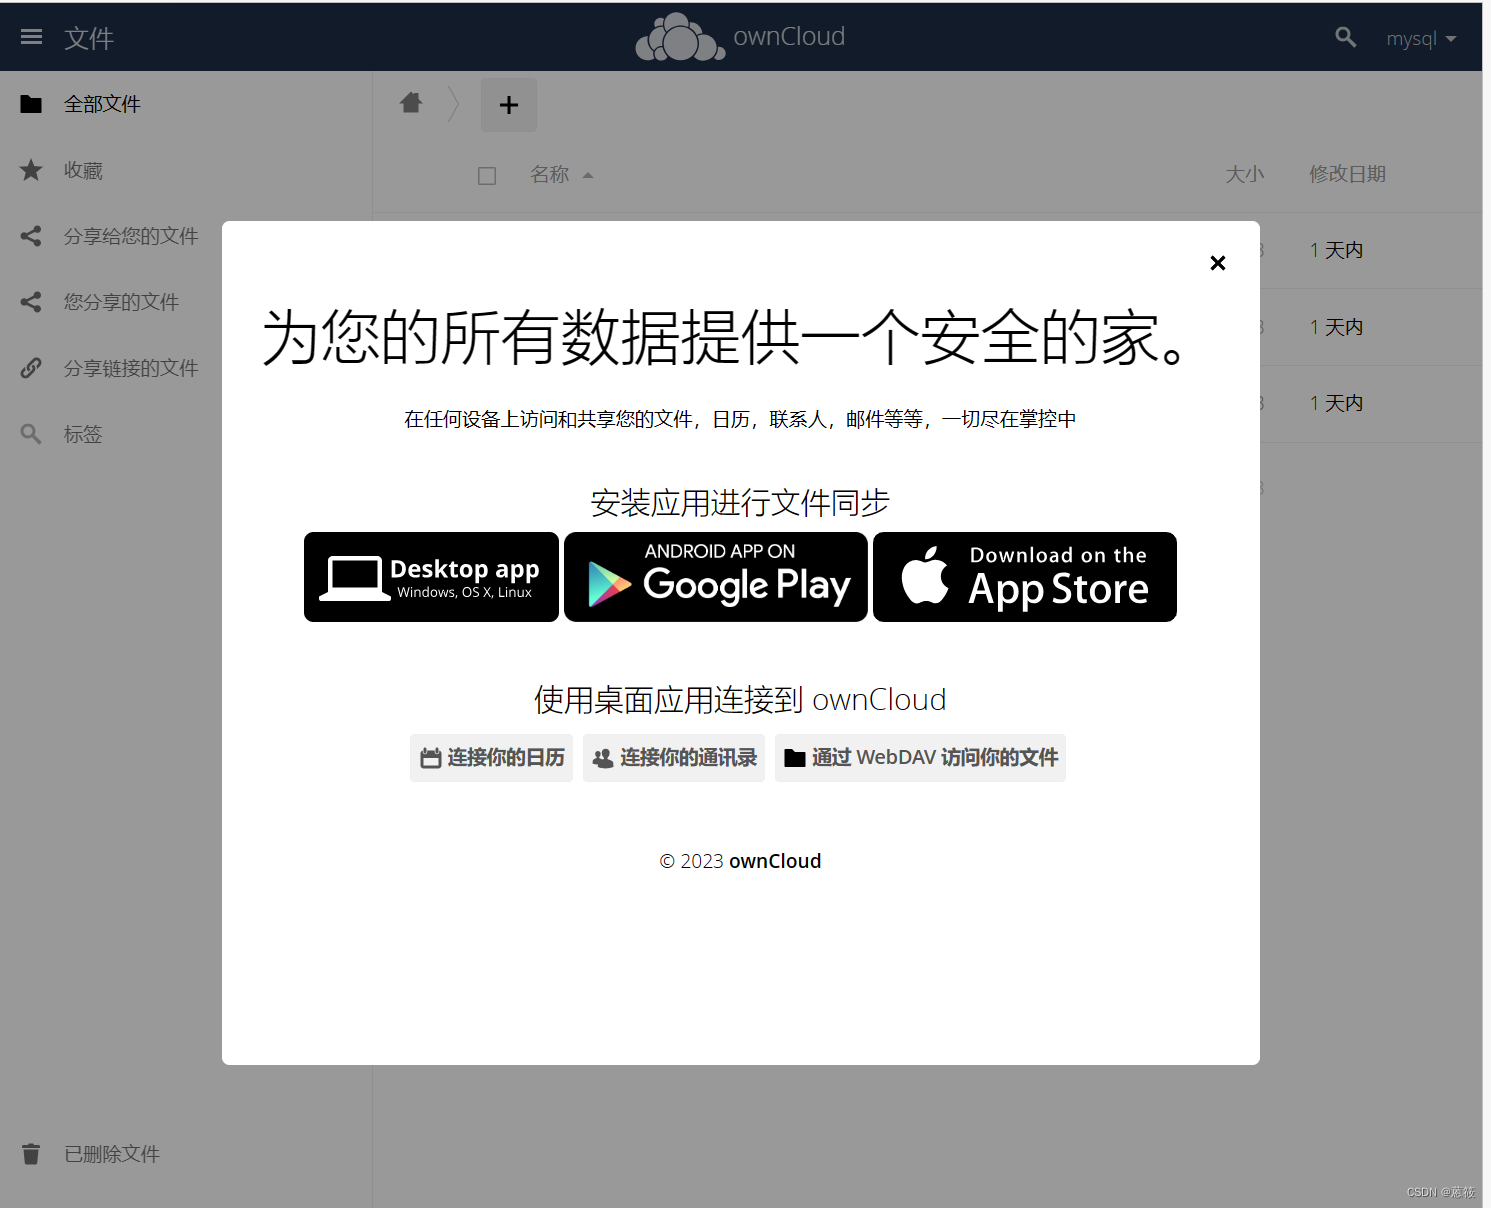The height and width of the screenshot is (1208, 1491).
Task: Click the 文件 app title
Action: (89, 38)
